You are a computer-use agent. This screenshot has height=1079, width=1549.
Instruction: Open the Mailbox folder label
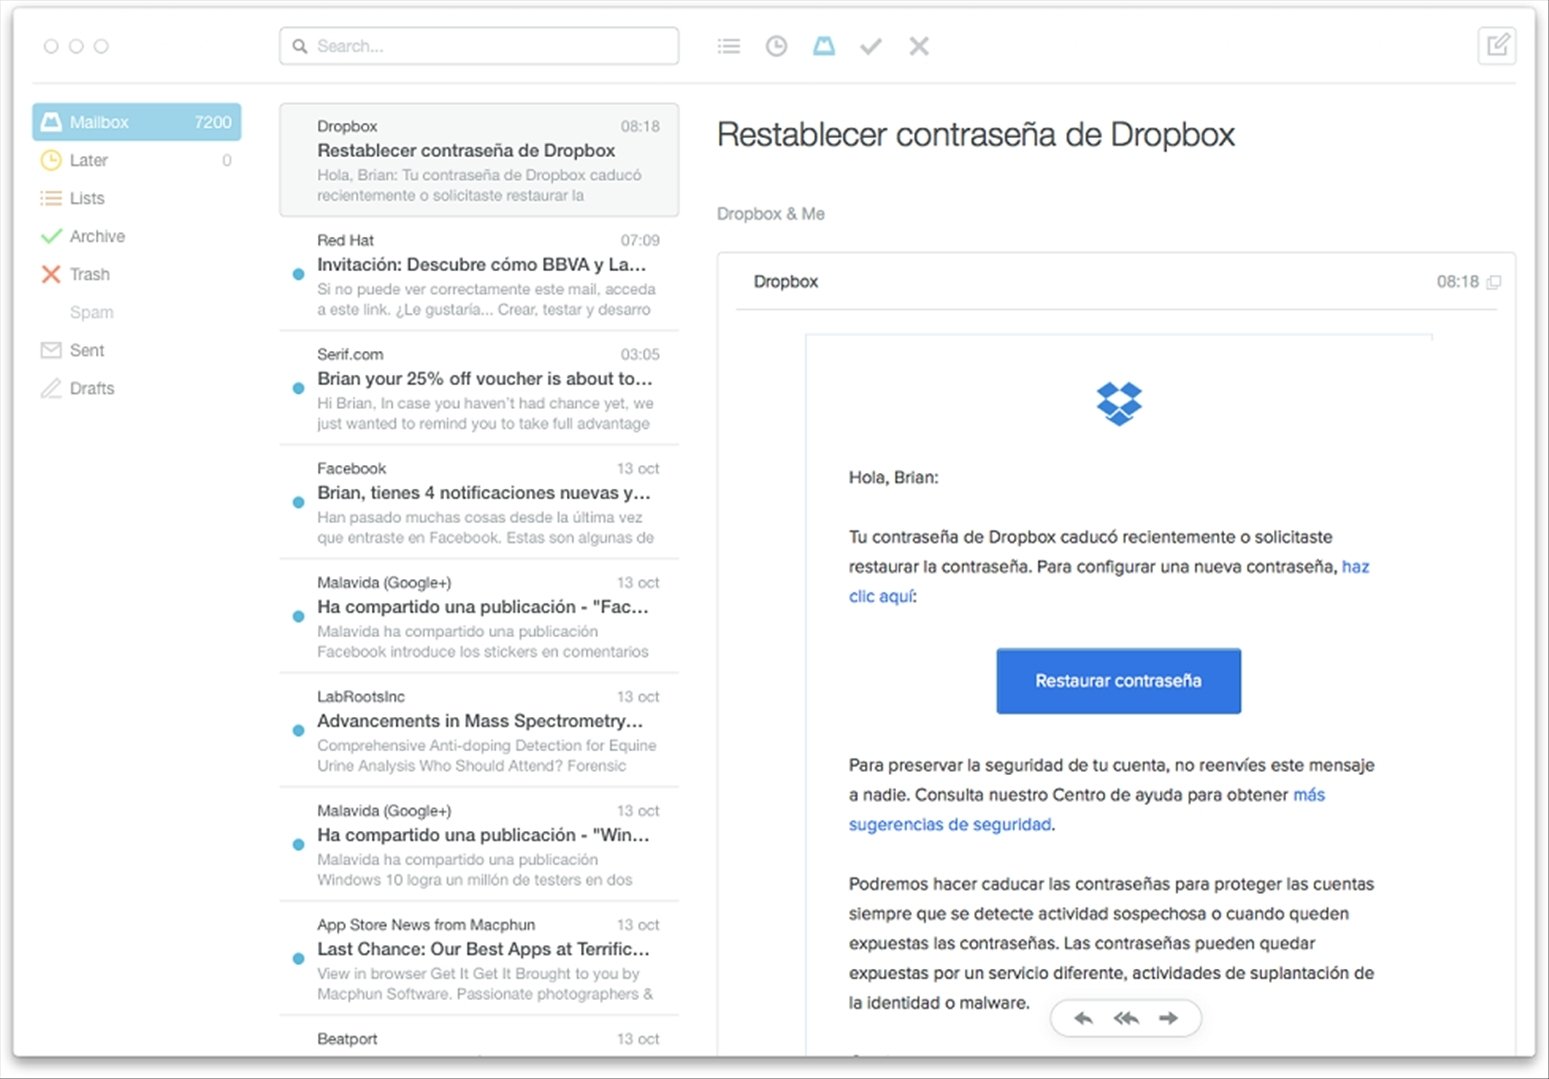tap(99, 122)
